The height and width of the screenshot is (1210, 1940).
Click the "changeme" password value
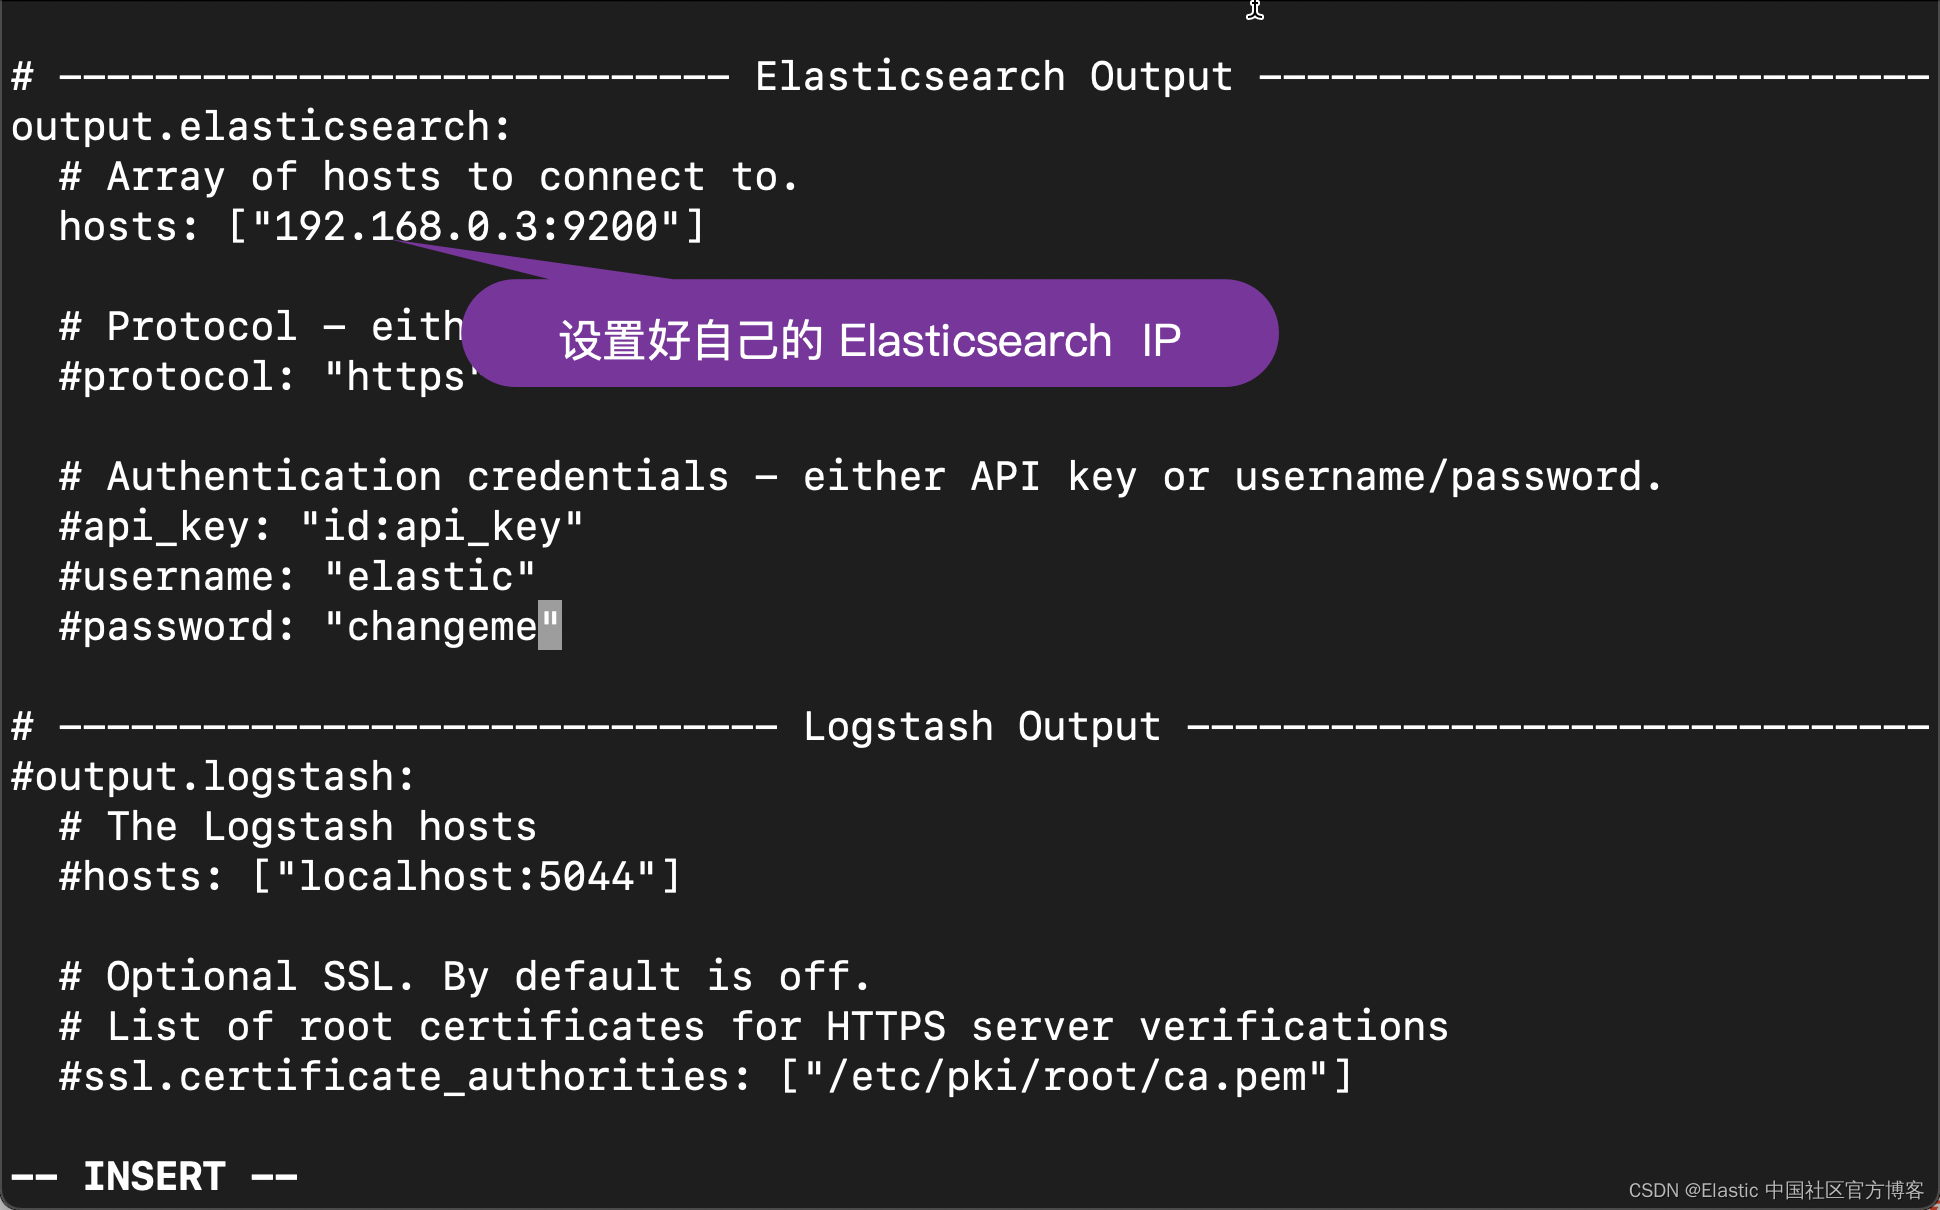[441, 627]
